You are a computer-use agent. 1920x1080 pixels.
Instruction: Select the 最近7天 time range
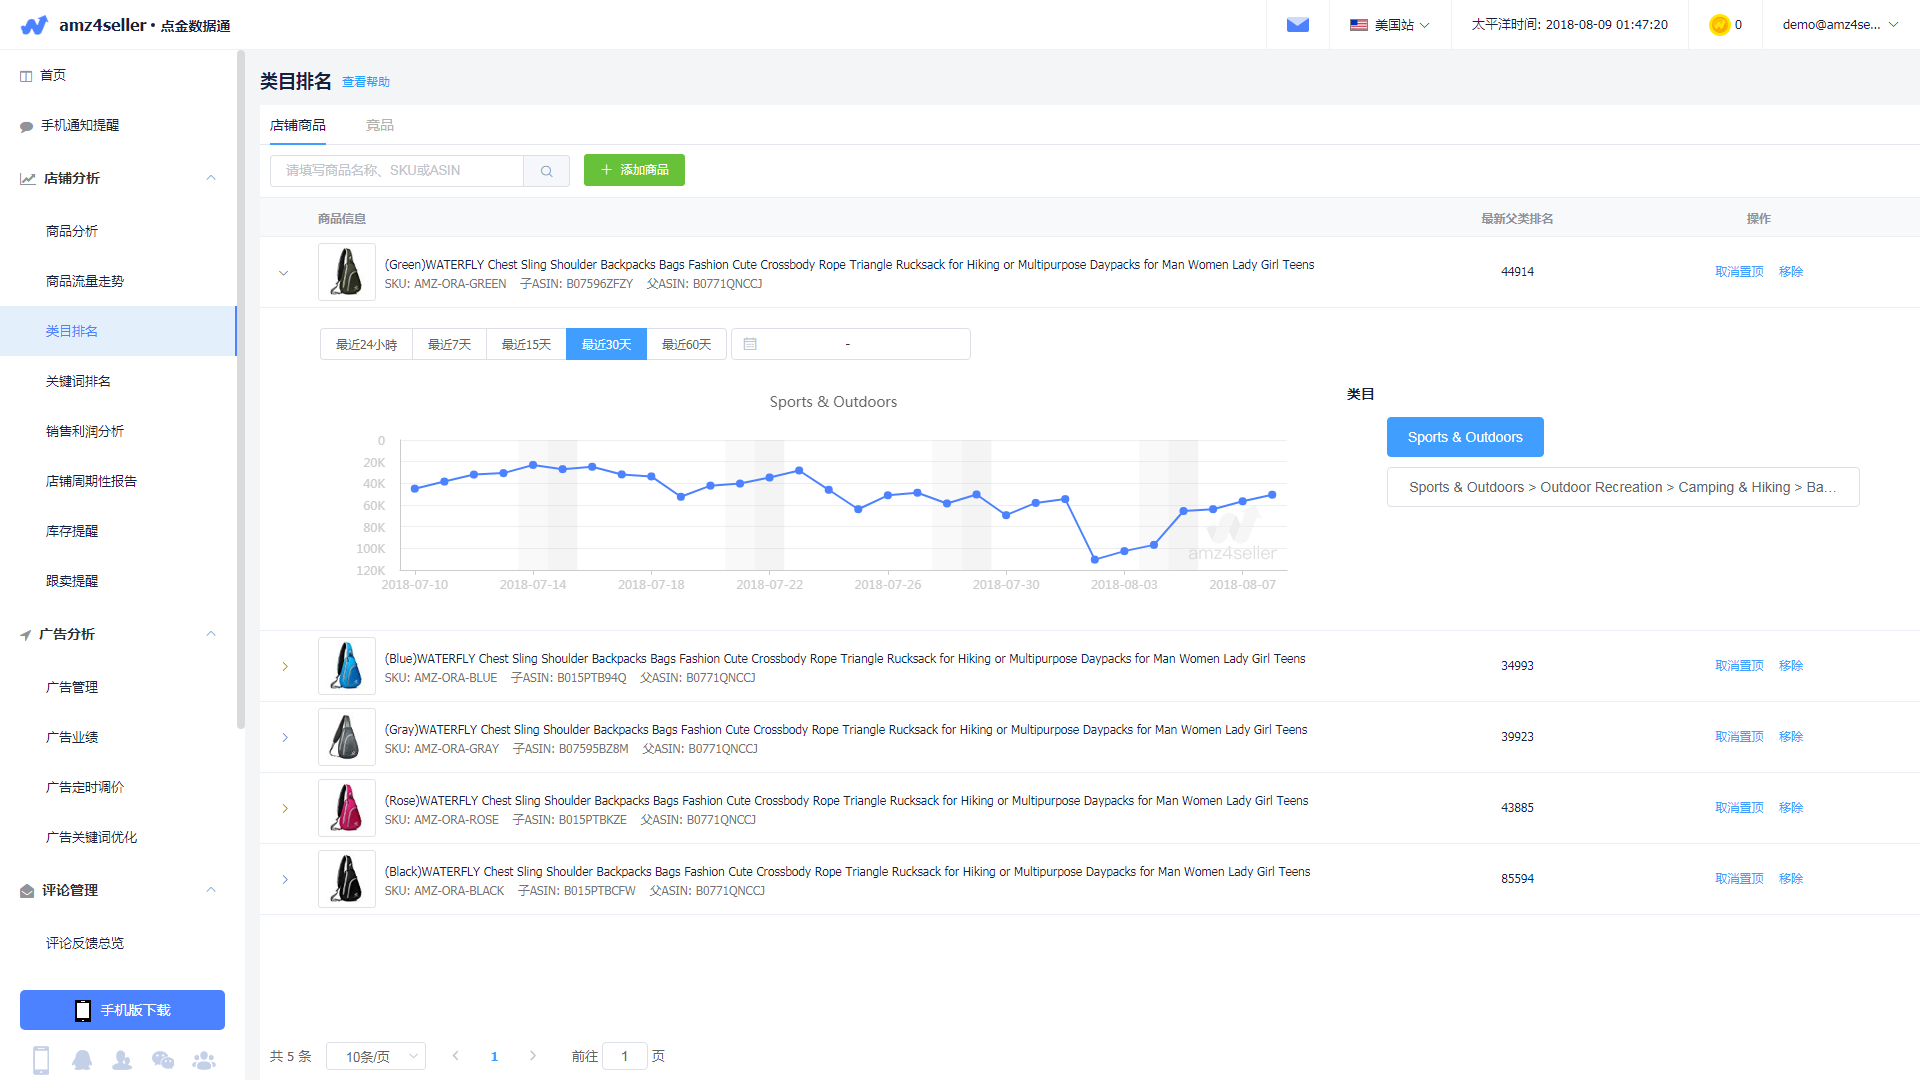[449, 344]
